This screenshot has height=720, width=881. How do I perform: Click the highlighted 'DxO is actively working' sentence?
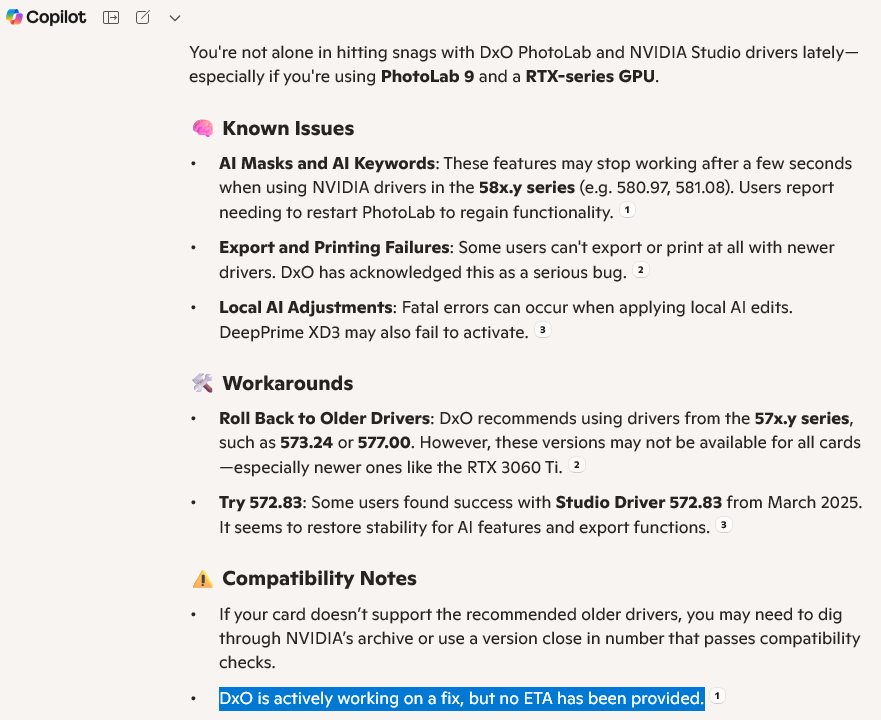tap(461, 698)
